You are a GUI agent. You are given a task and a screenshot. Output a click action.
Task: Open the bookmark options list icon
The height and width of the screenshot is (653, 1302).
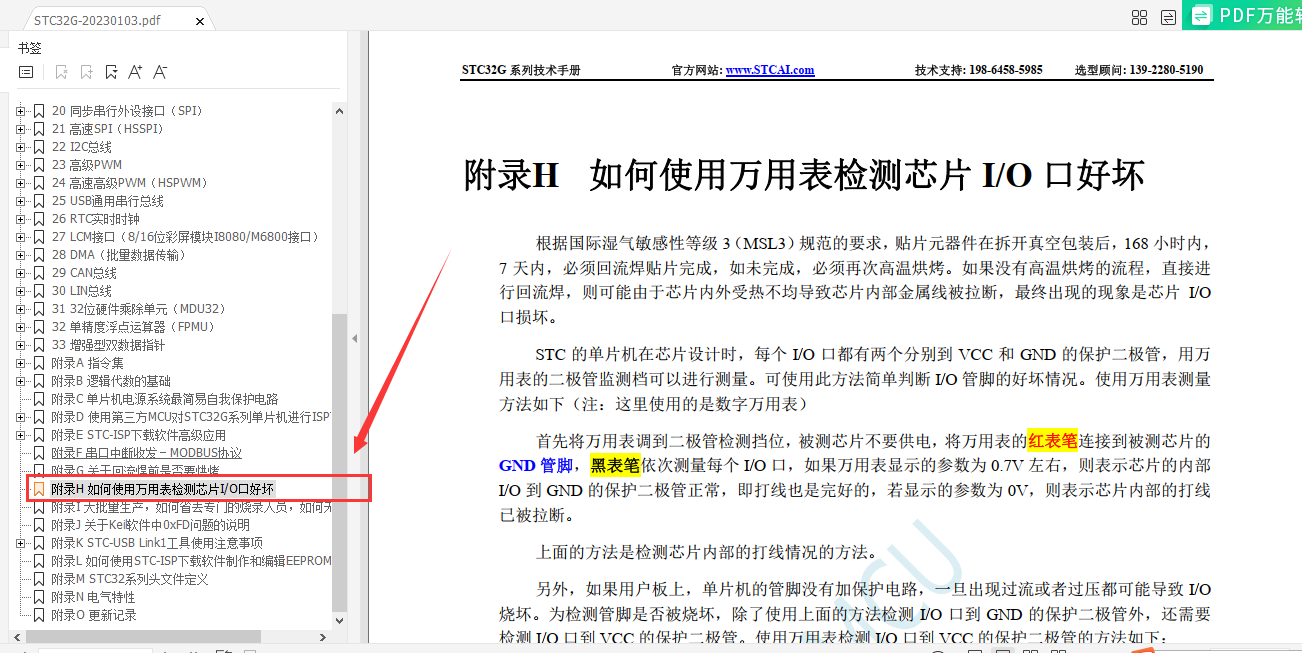click(26, 72)
